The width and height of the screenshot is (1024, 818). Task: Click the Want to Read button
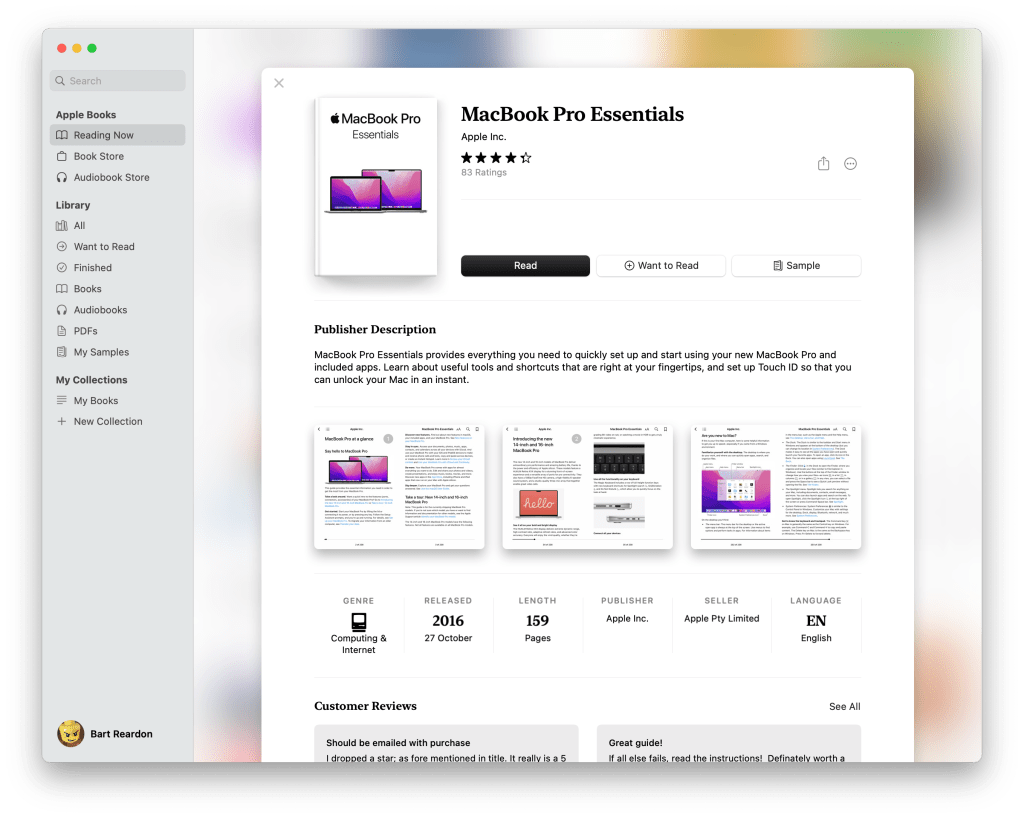click(661, 266)
